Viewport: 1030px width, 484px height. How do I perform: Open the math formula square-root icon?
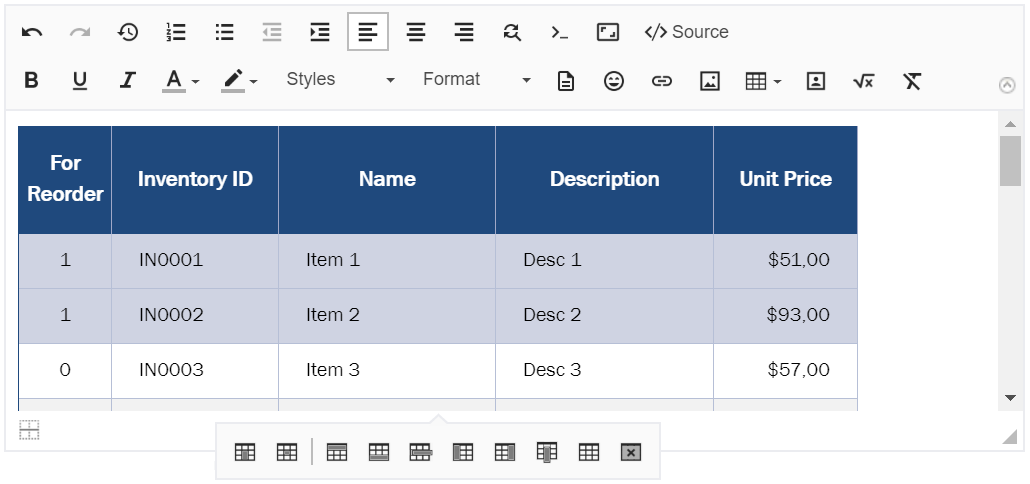tap(863, 81)
